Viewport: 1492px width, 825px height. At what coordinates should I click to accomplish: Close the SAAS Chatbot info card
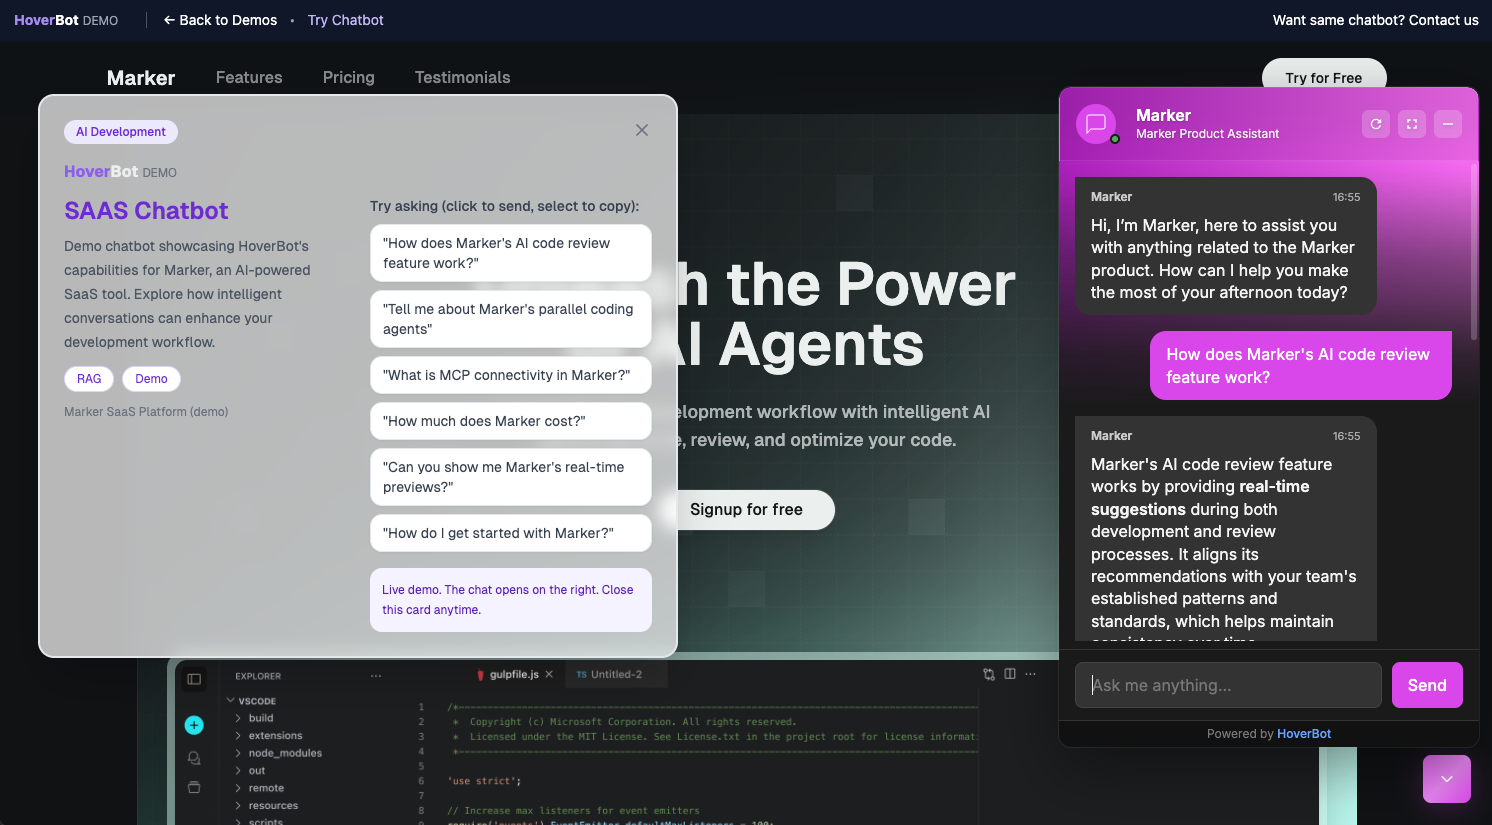pos(642,130)
